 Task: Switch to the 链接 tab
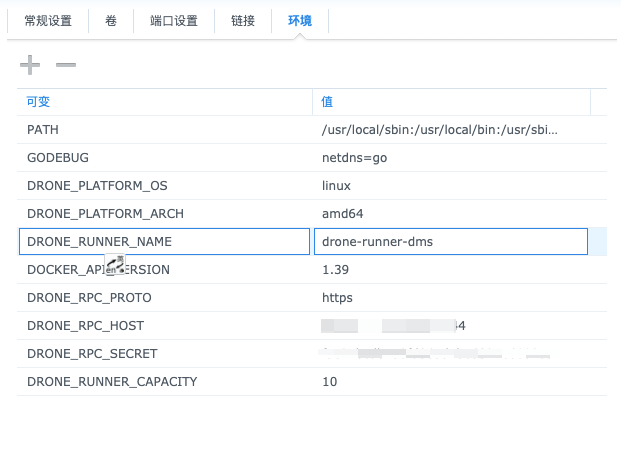click(243, 21)
